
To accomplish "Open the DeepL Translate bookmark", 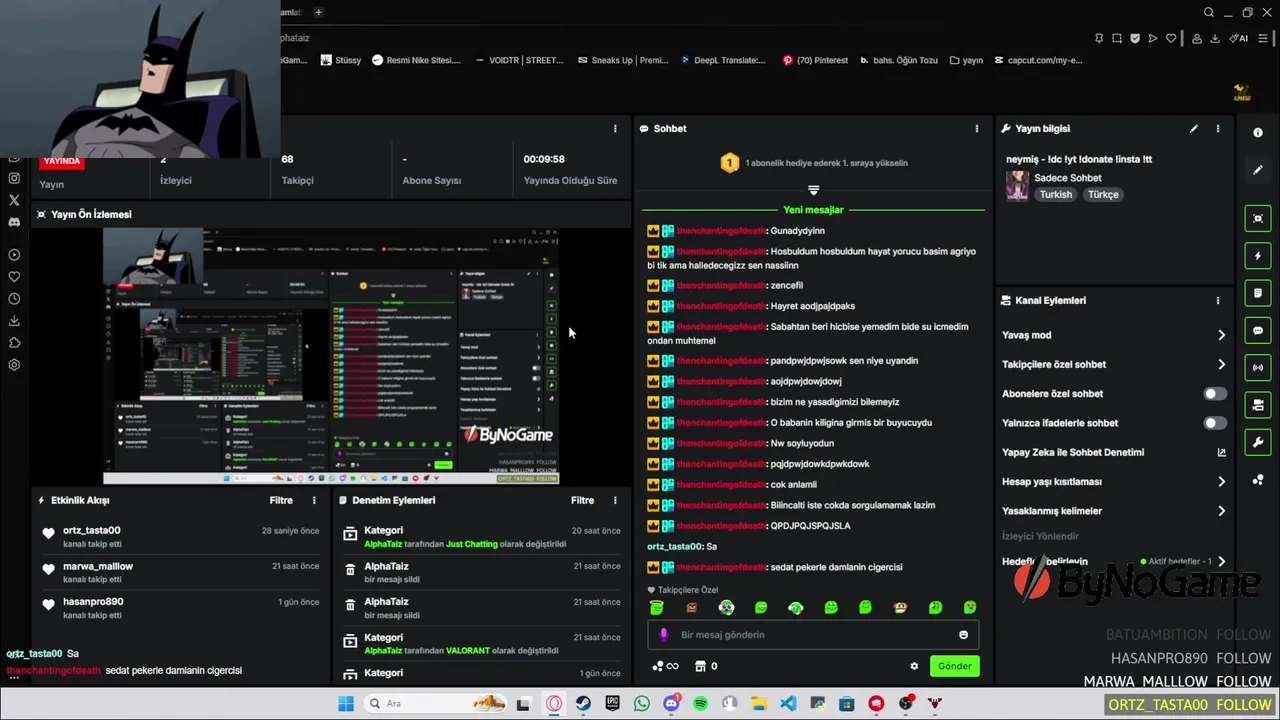I will 723,60.
